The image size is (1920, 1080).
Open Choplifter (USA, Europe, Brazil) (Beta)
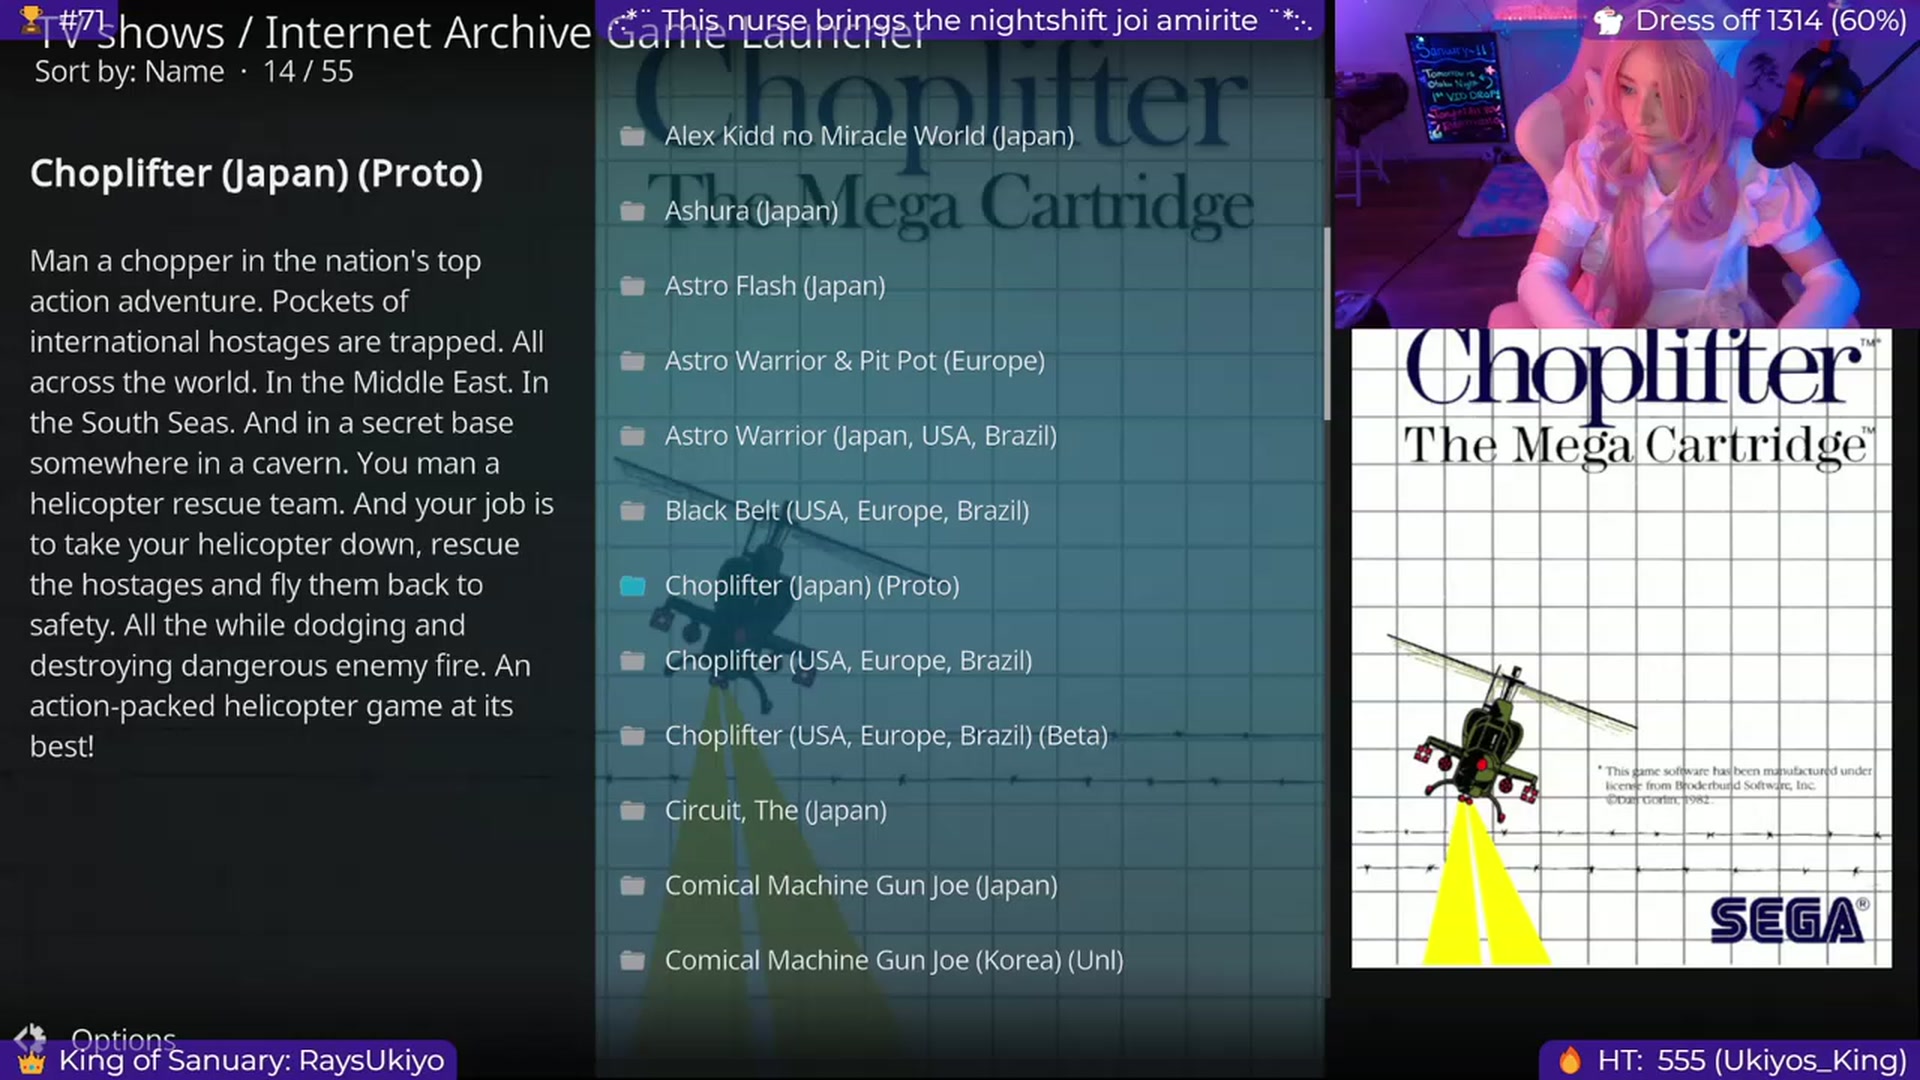[886, 736]
